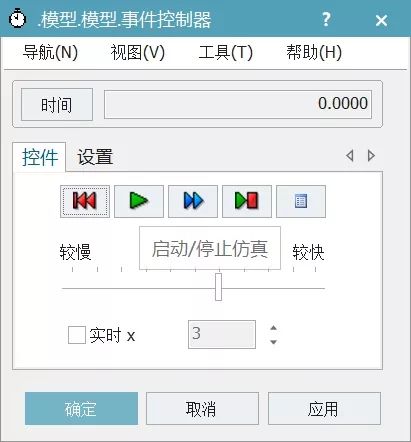411x442 pixels.
Task: Decrease real-time factor with down arrow
Action: 273,342
